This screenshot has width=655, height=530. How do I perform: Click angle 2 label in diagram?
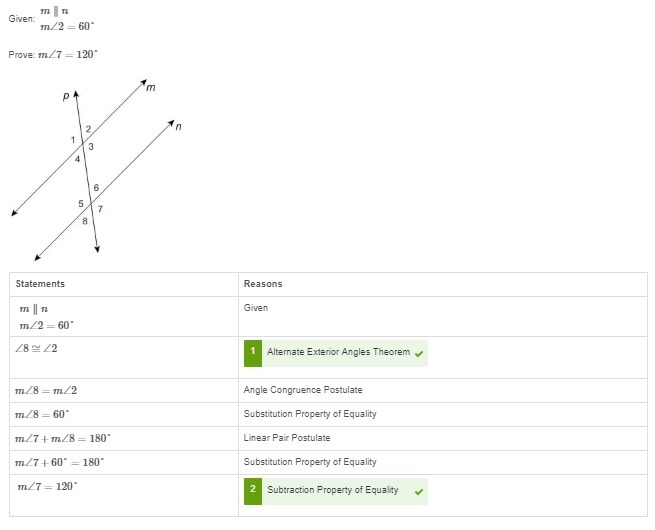[x=88, y=129]
